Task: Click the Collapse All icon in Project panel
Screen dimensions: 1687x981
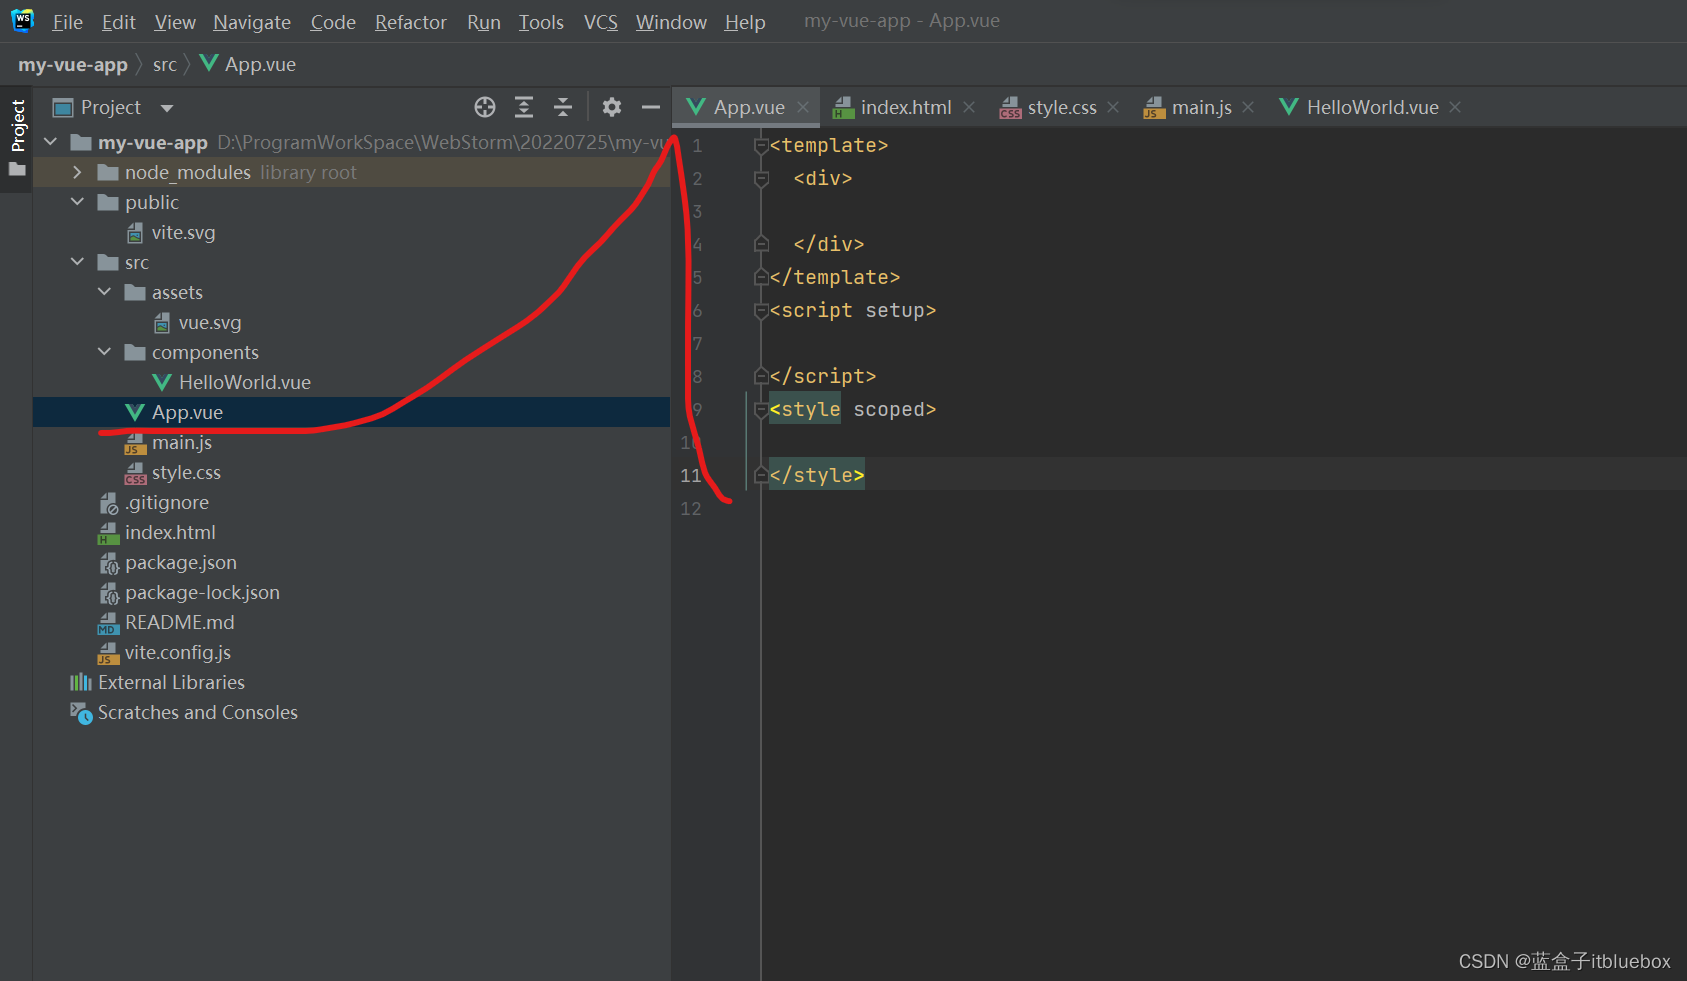Action: [x=563, y=107]
